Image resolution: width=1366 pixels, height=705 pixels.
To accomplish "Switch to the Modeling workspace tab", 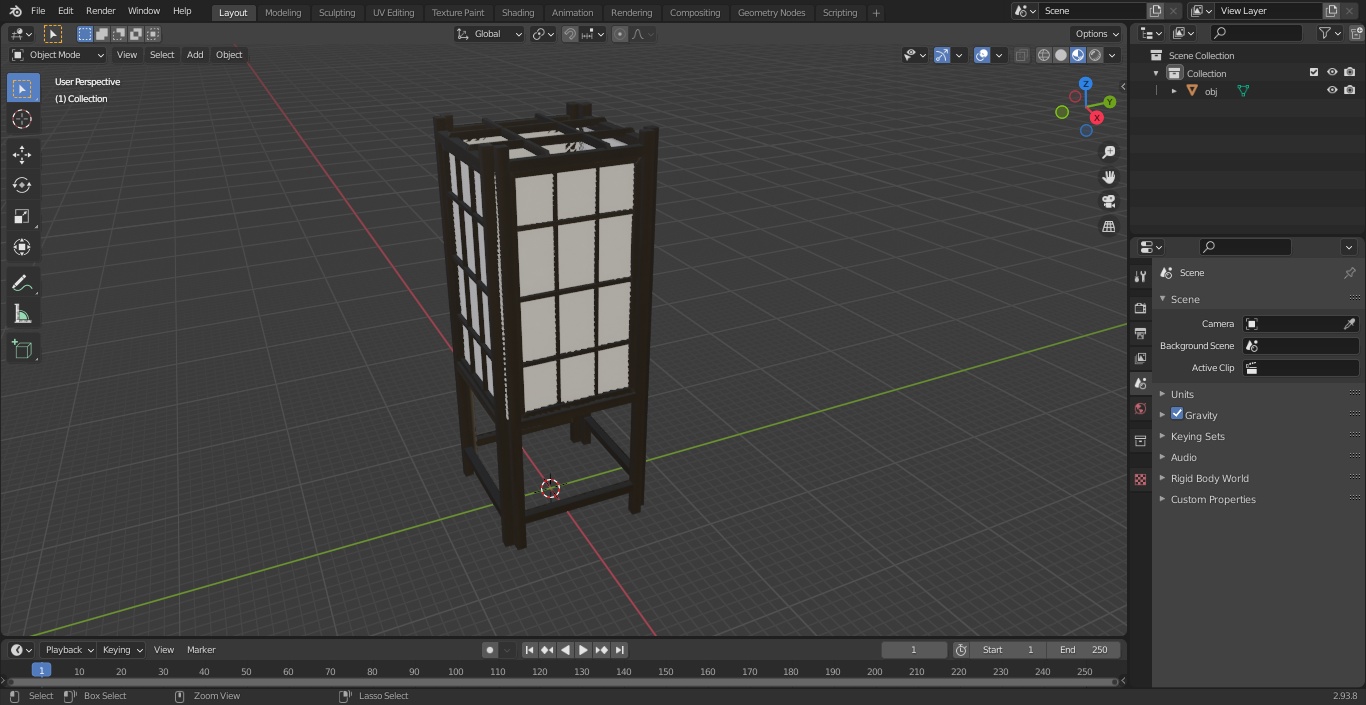I will [x=283, y=12].
